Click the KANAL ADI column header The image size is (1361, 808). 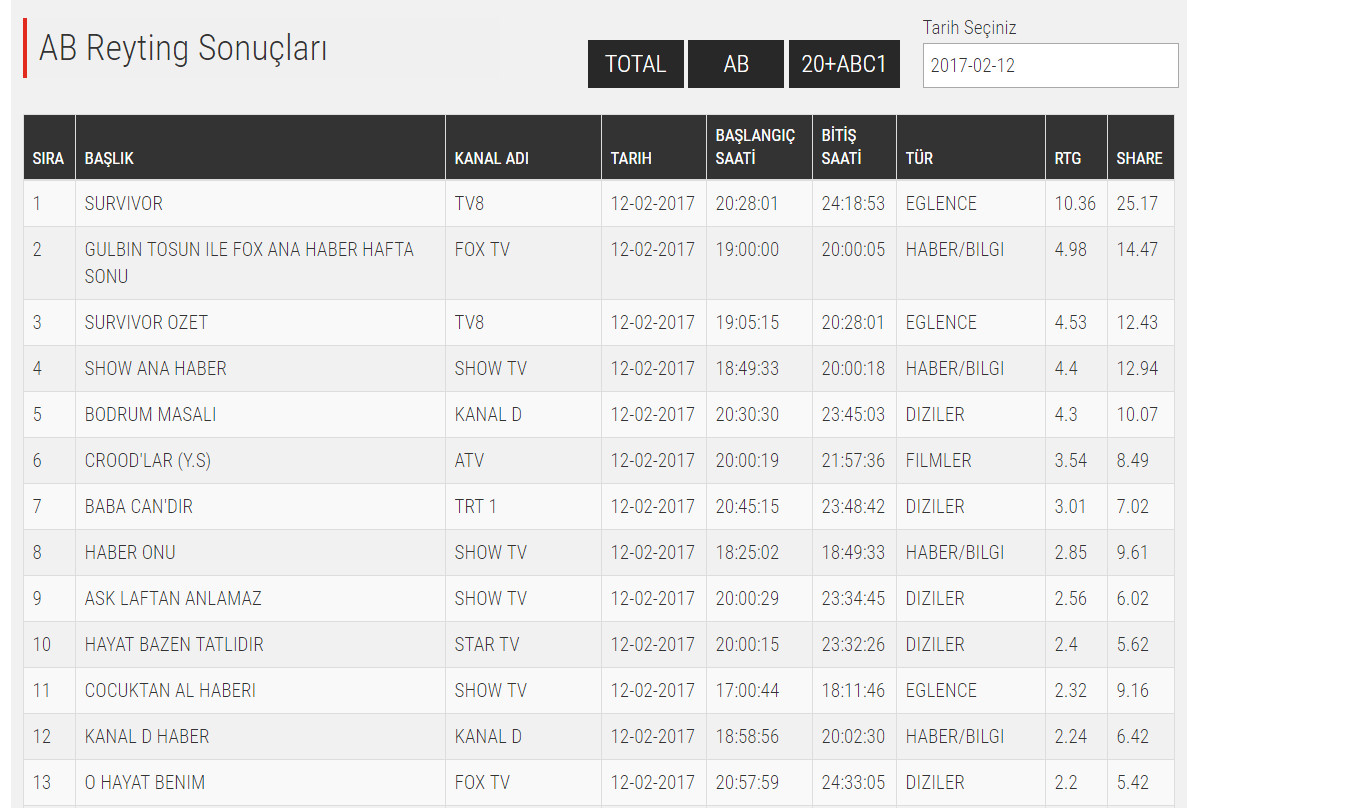[491, 158]
